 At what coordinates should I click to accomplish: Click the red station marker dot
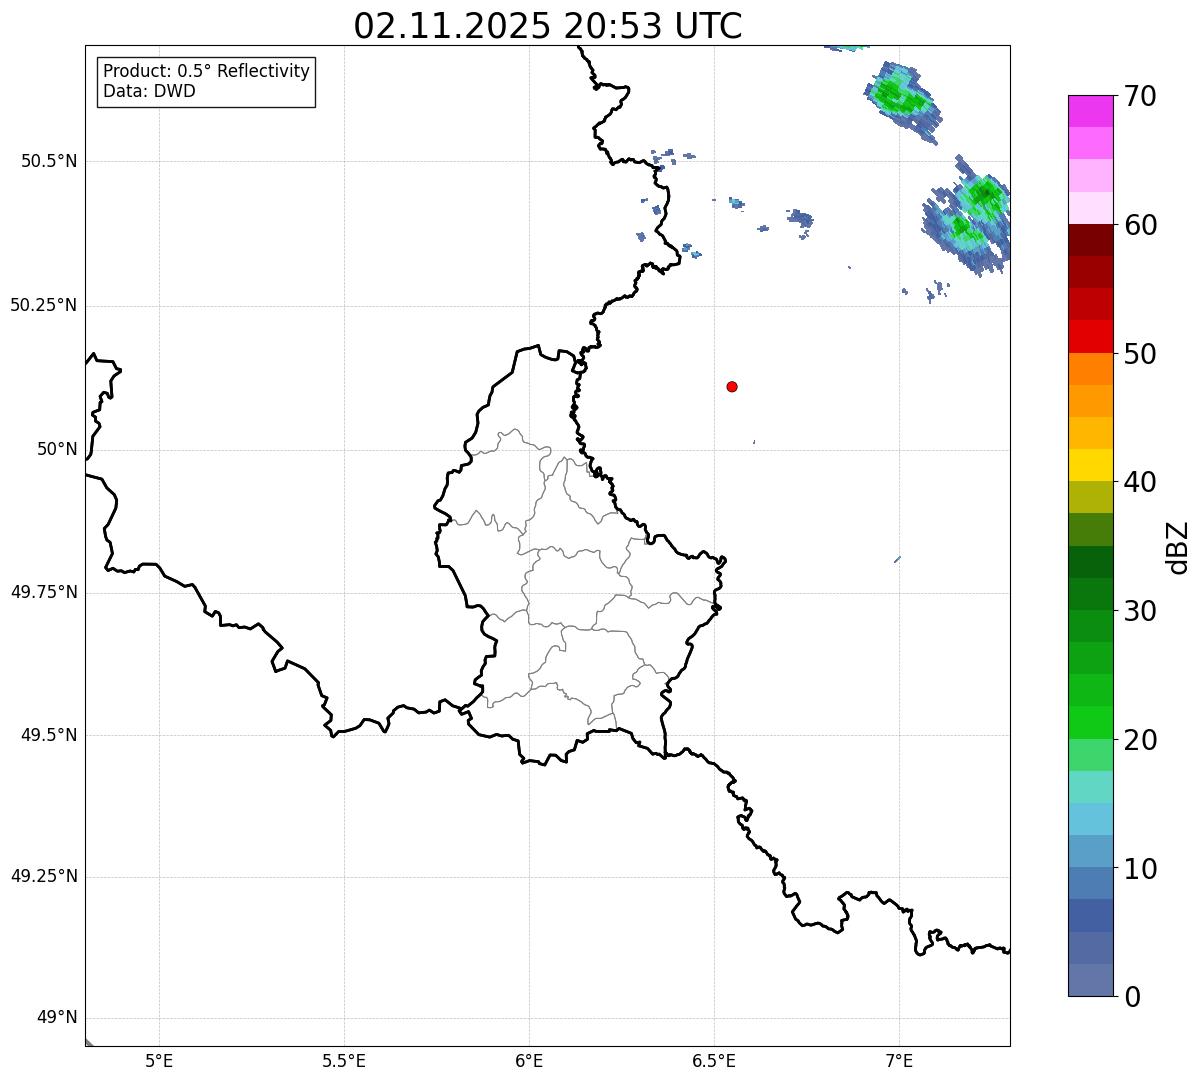click(x=732, y=387)
